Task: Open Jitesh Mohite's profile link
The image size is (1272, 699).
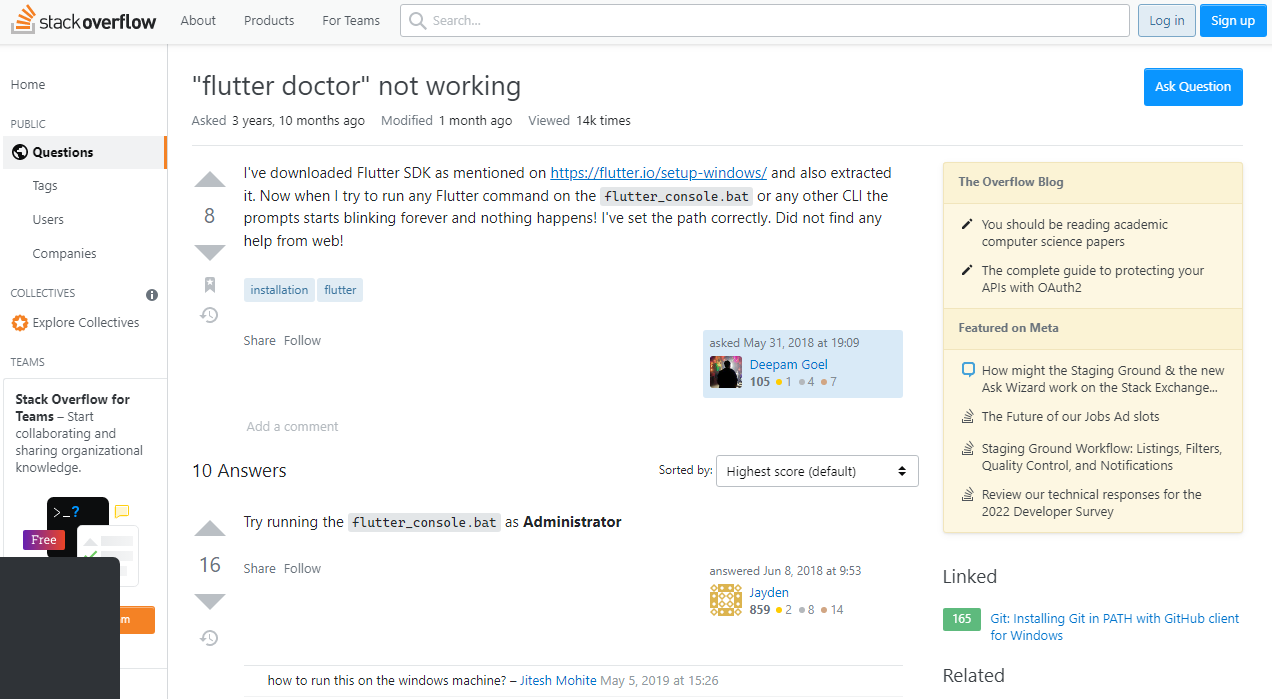Action: click(x=558, y=681)
